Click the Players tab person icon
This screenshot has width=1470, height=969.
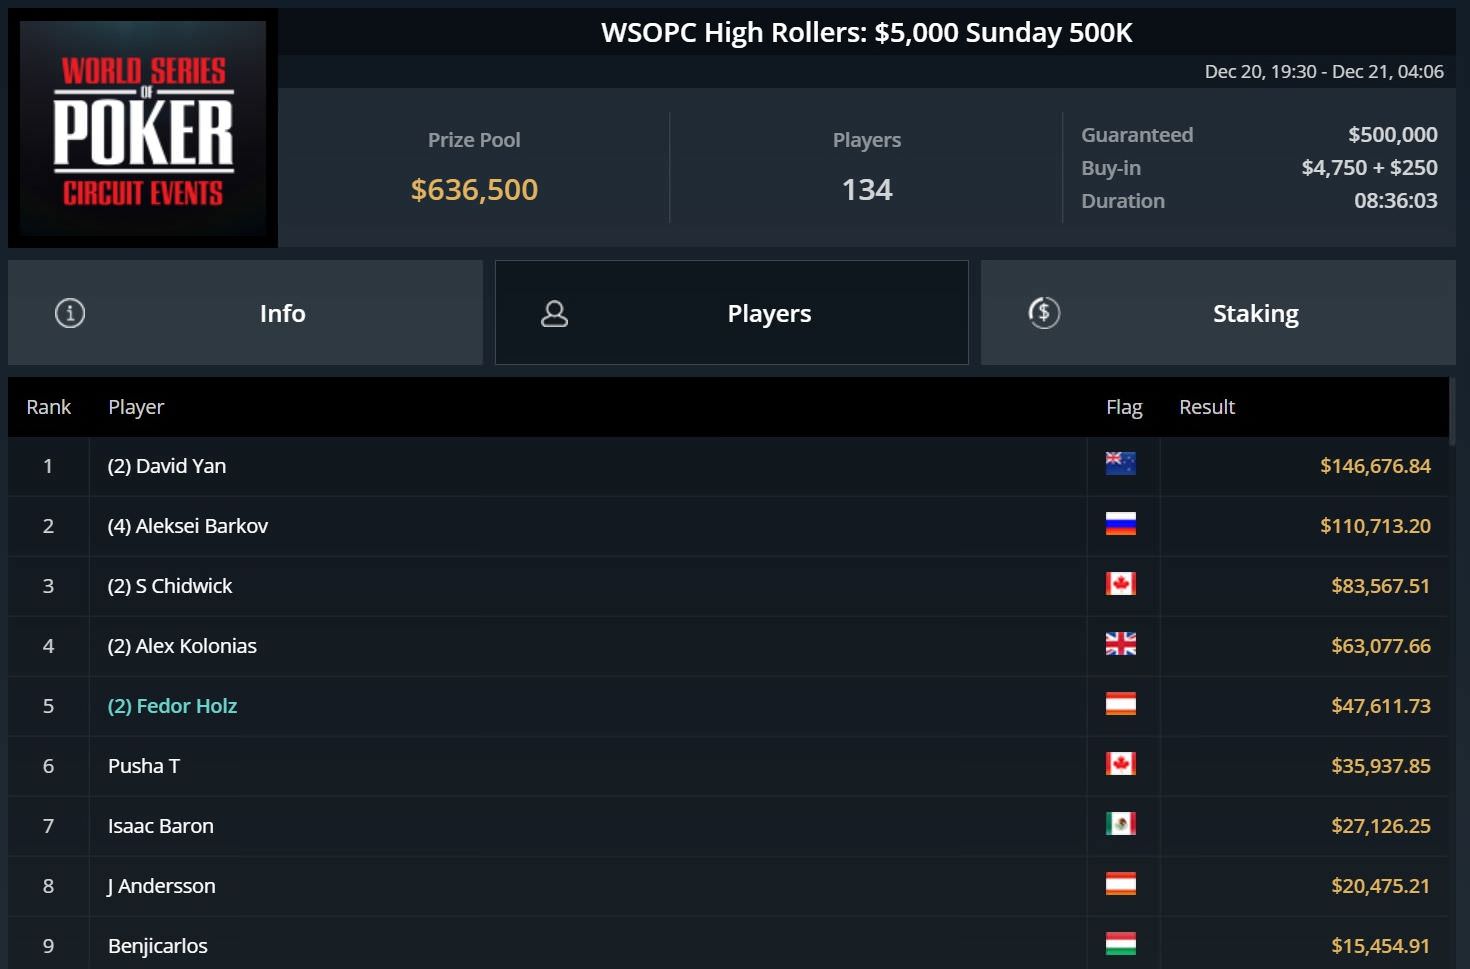click(554, 314)
